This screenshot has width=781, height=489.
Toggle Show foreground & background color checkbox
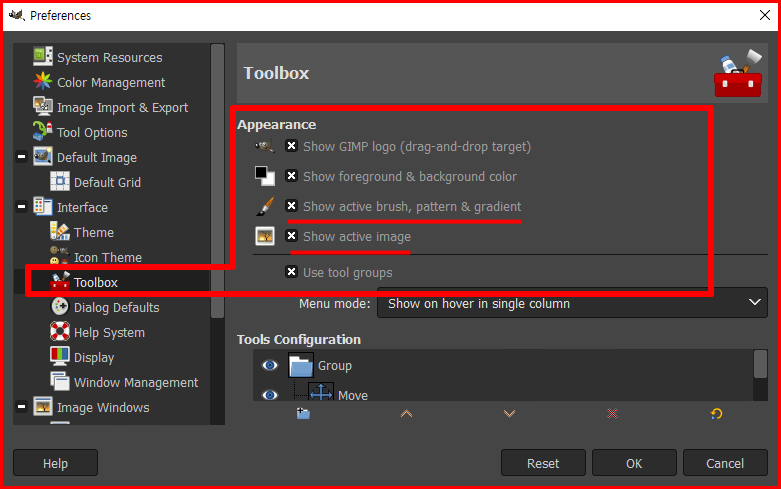[291, 175]
